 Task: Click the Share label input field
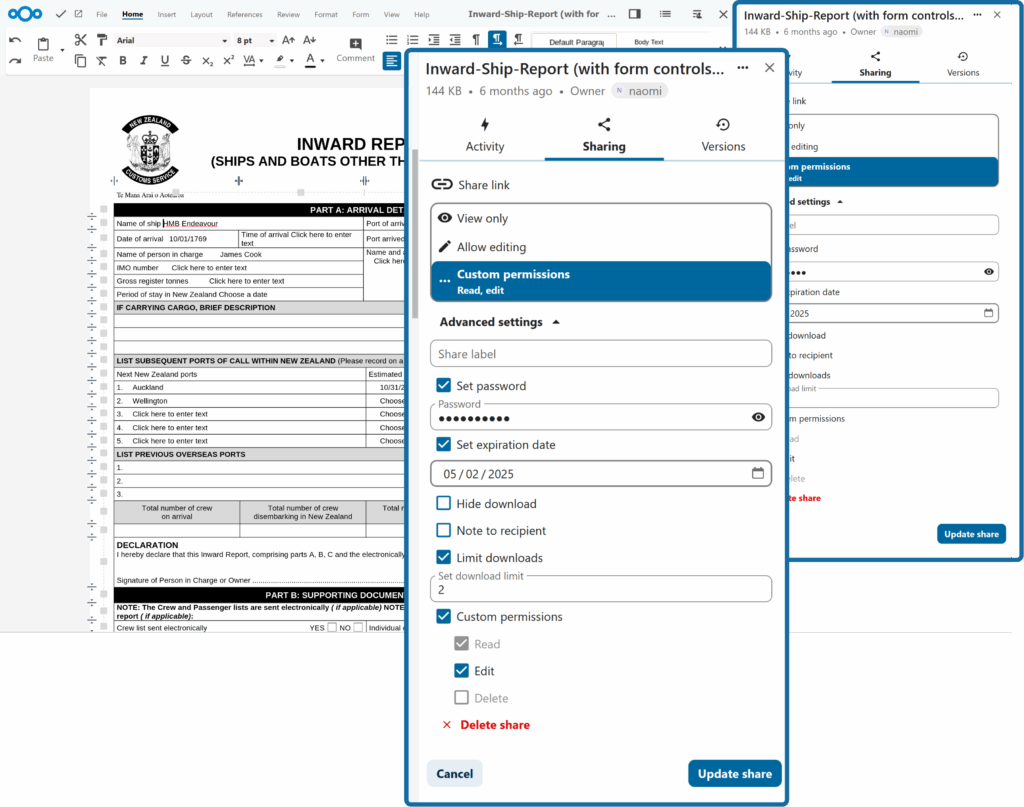pyautogui.click(x=601, y=354)
